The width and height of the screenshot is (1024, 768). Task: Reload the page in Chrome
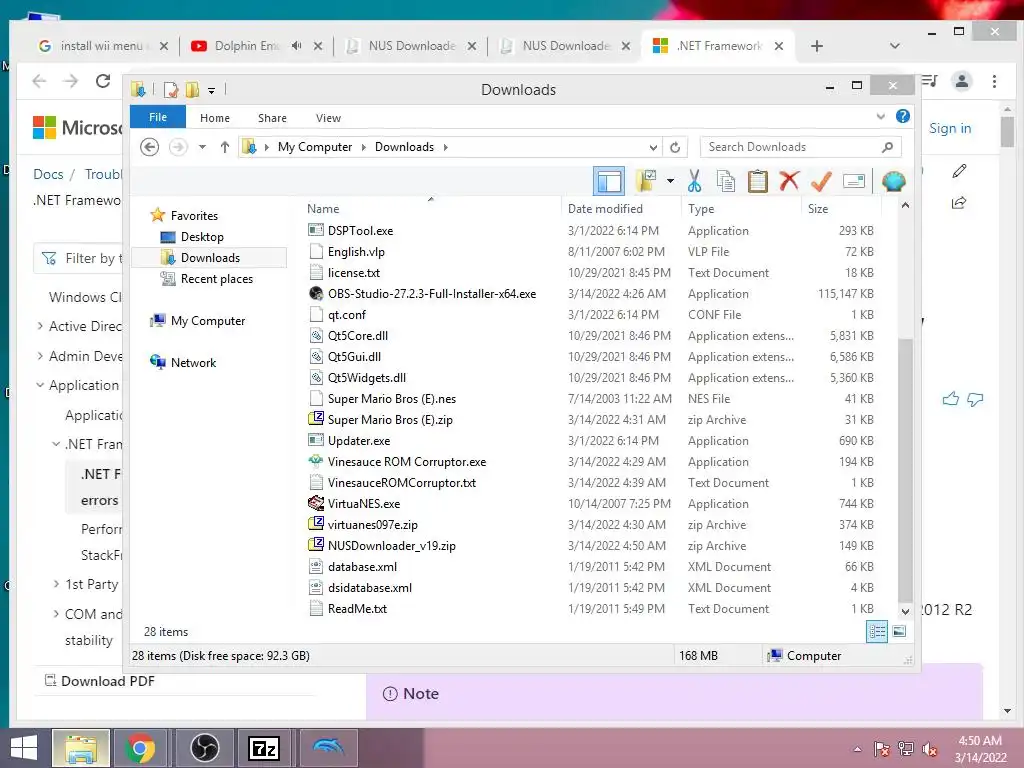[103, 81]
